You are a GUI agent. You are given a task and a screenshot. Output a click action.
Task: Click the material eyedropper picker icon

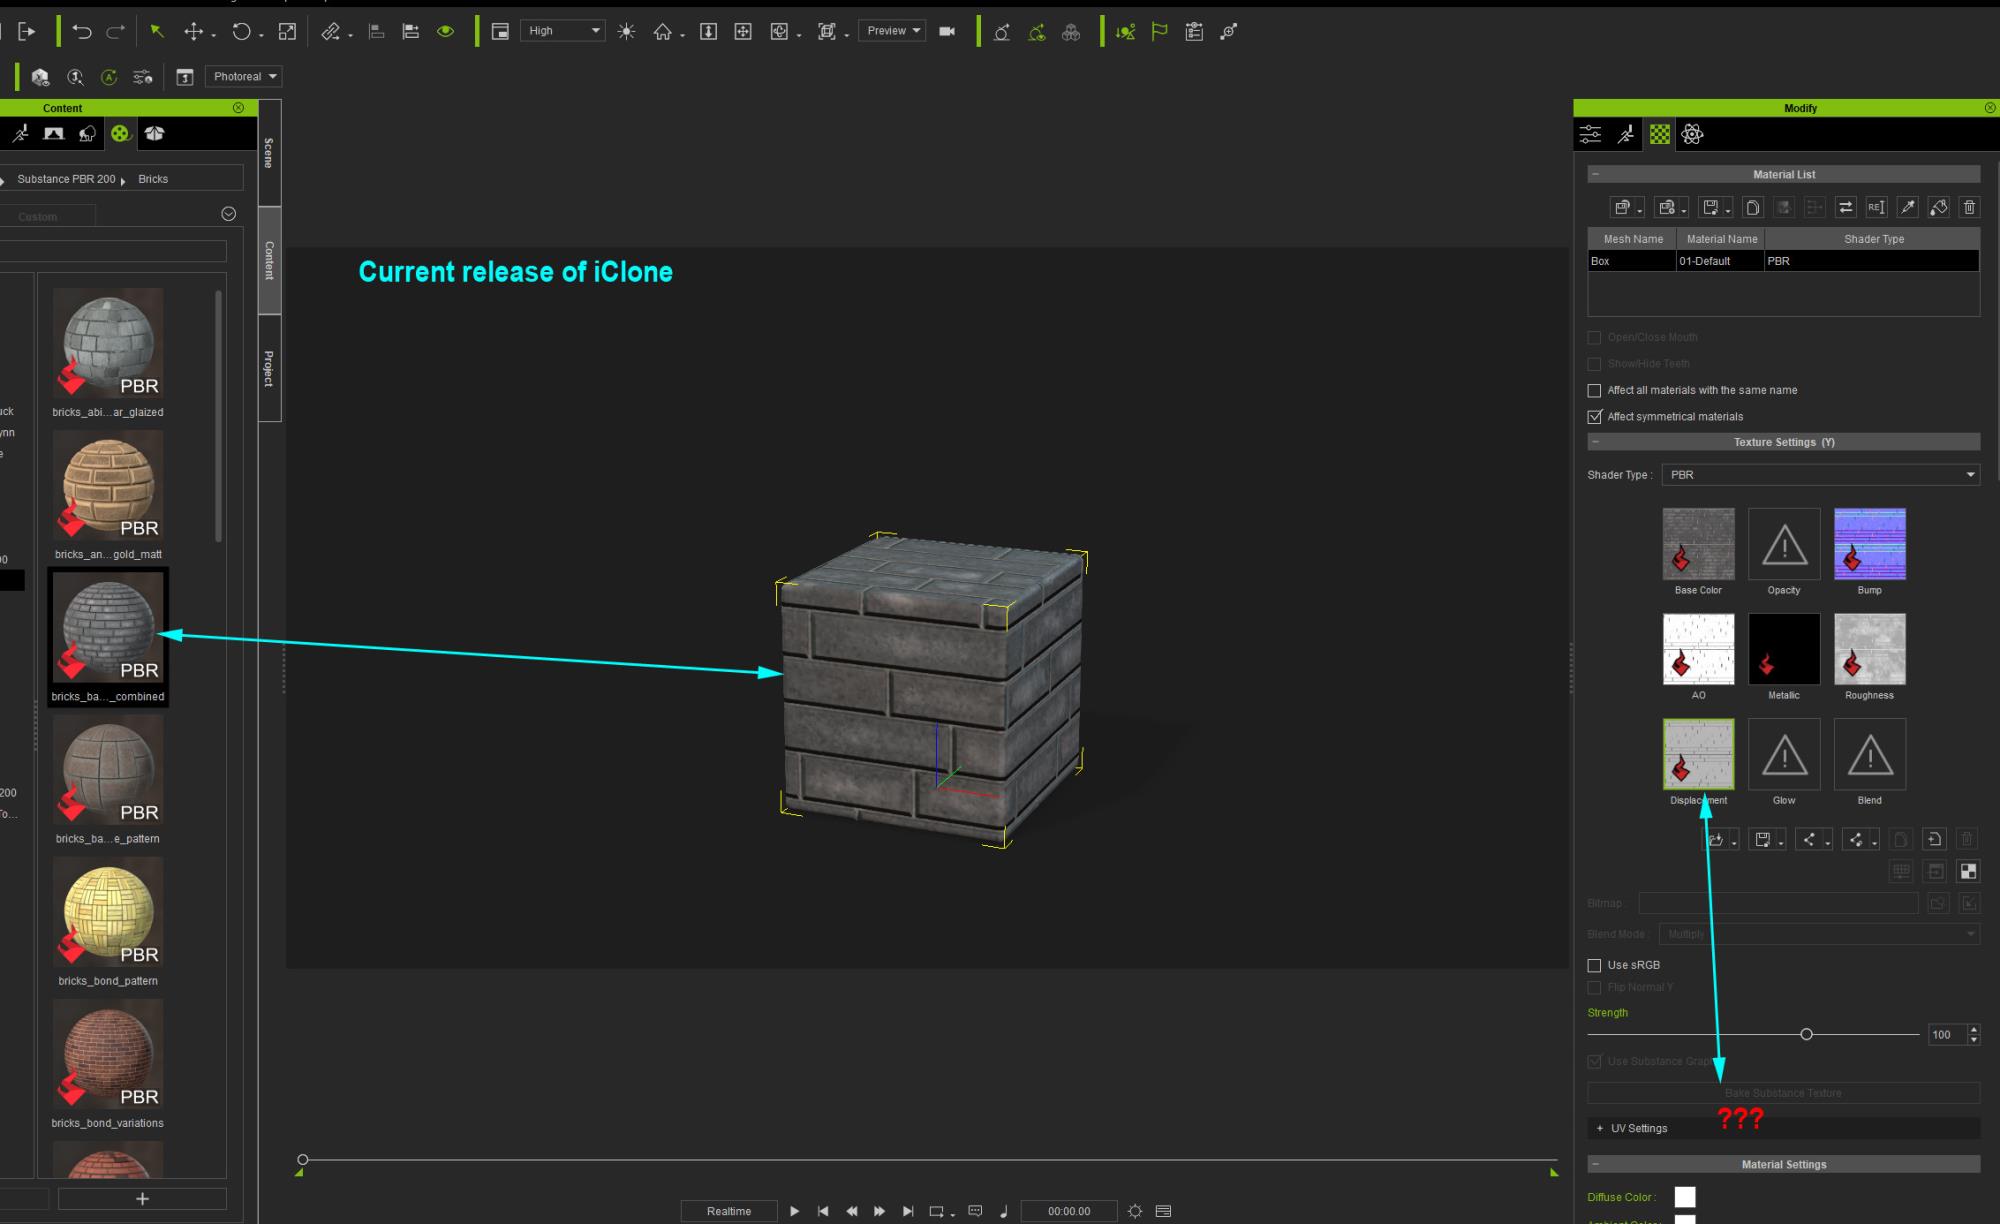pyautogui.click(x=1908, y=207)
